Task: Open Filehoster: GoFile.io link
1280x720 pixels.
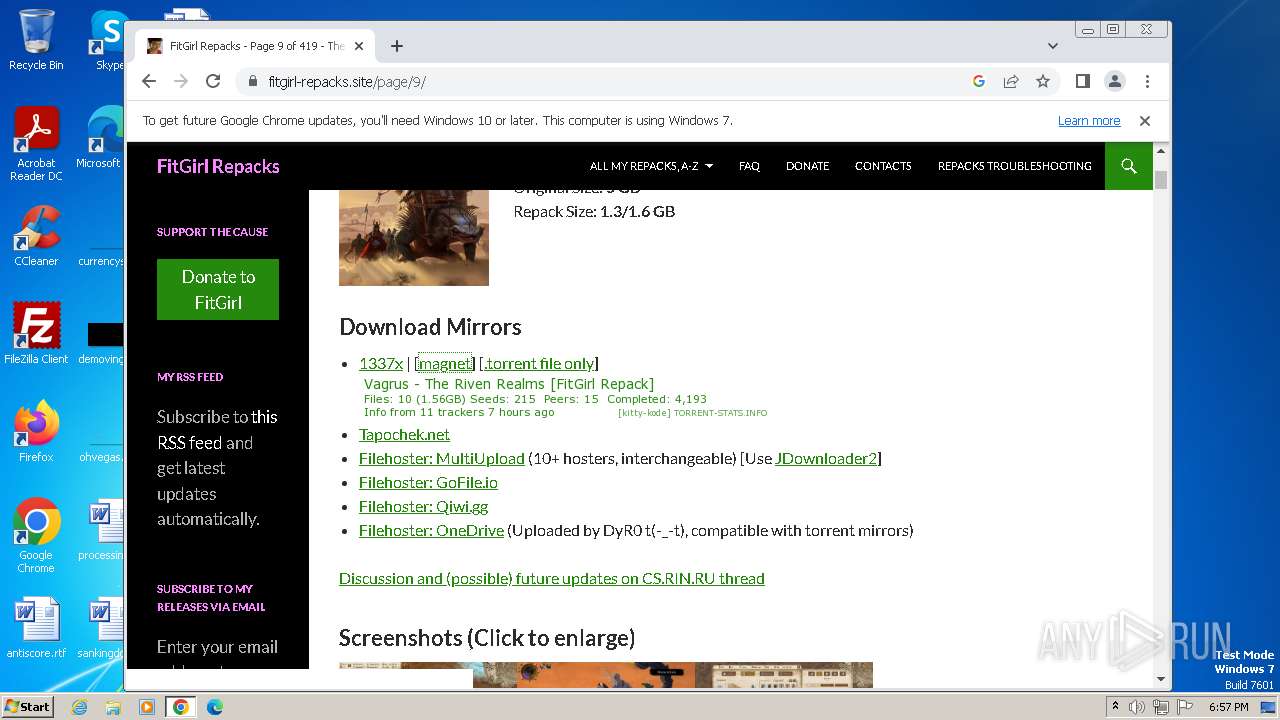Action: [x=428, y=482]
